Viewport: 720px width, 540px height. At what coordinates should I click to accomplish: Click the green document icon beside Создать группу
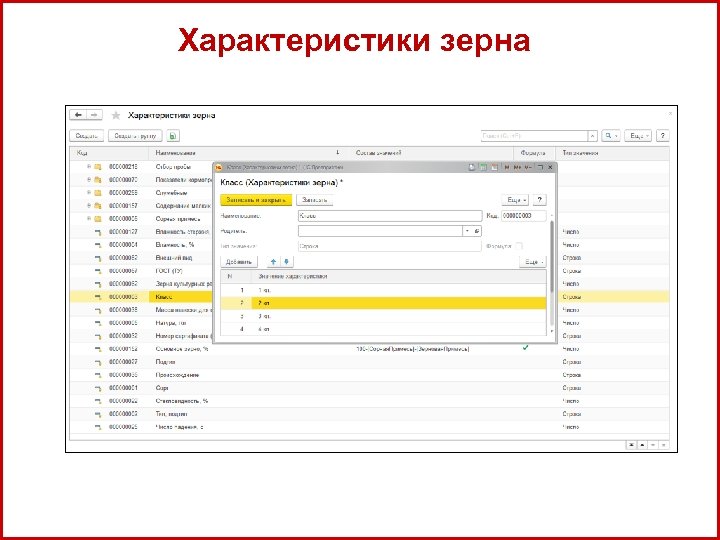click(173, 136)
